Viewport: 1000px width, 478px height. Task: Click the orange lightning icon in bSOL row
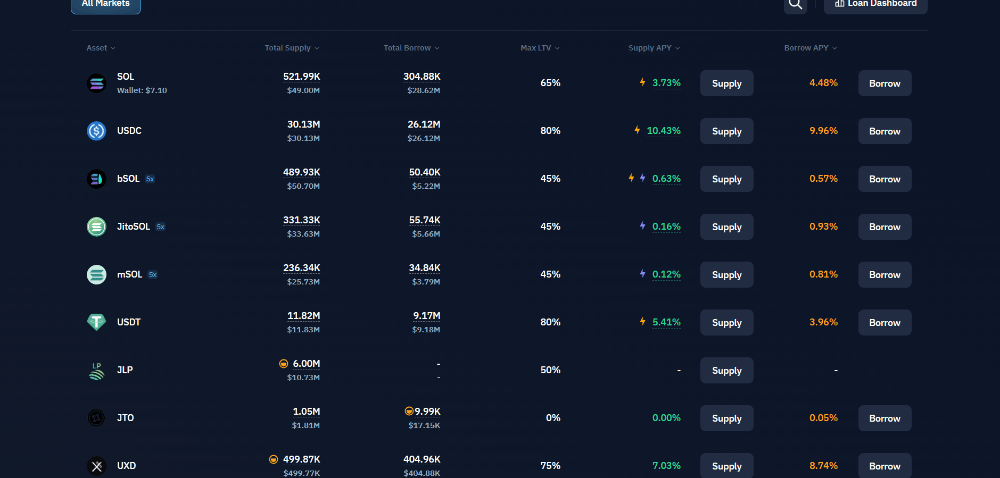point(631,178)
